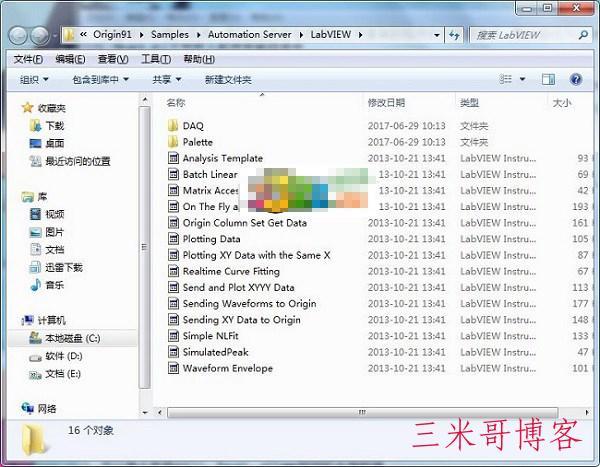Image resolution: width=600 pixels, height=467 pixels.
Task: Open the help question mark icon
Action: (x=576, y=79)
